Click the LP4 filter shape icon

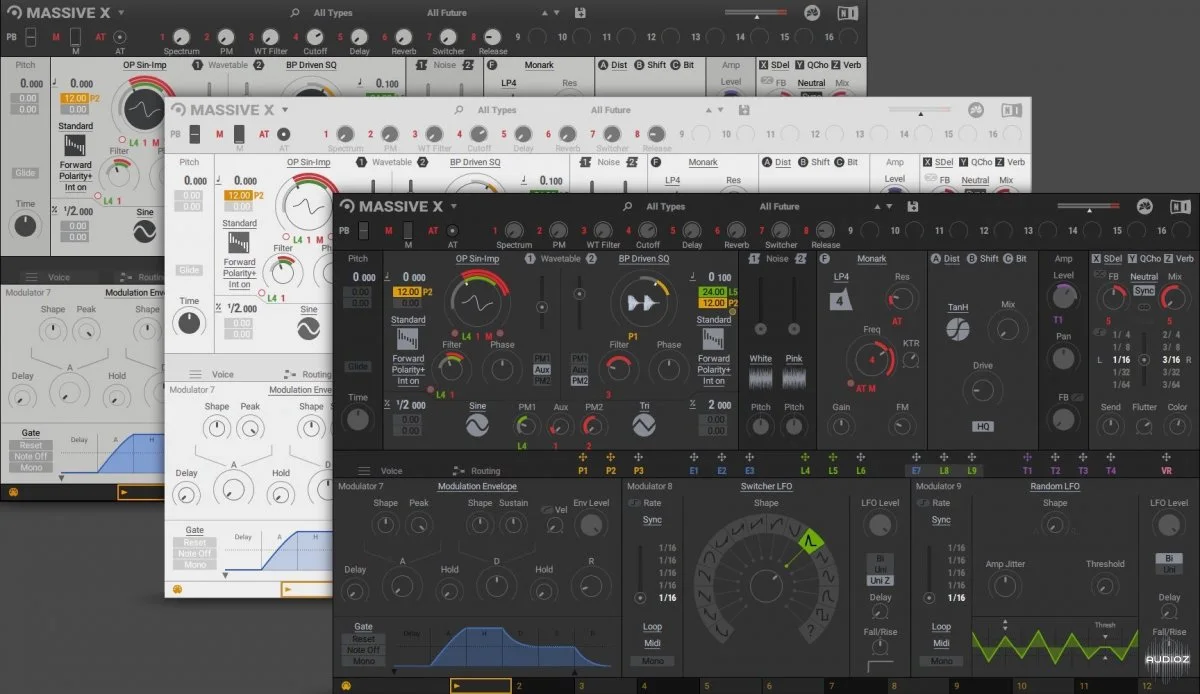click(x=841, y=300)
